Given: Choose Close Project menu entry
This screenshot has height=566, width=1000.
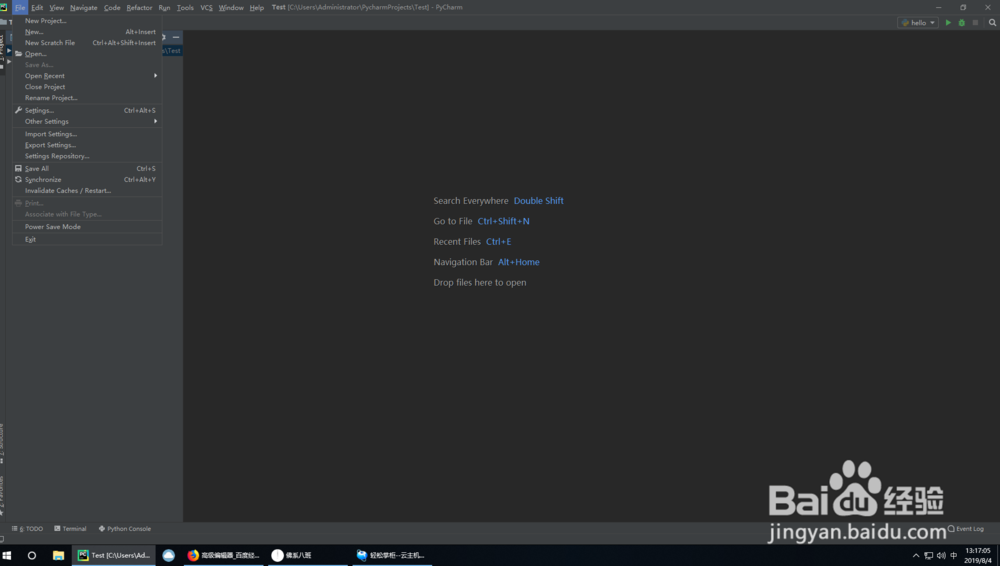Looking at the screenshot, I should pos(87,87).
